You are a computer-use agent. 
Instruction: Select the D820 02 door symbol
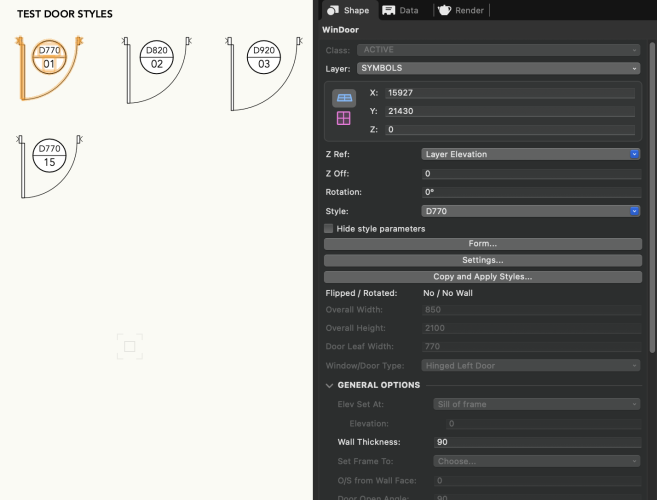pyautogui.click(x=156, y=57)
